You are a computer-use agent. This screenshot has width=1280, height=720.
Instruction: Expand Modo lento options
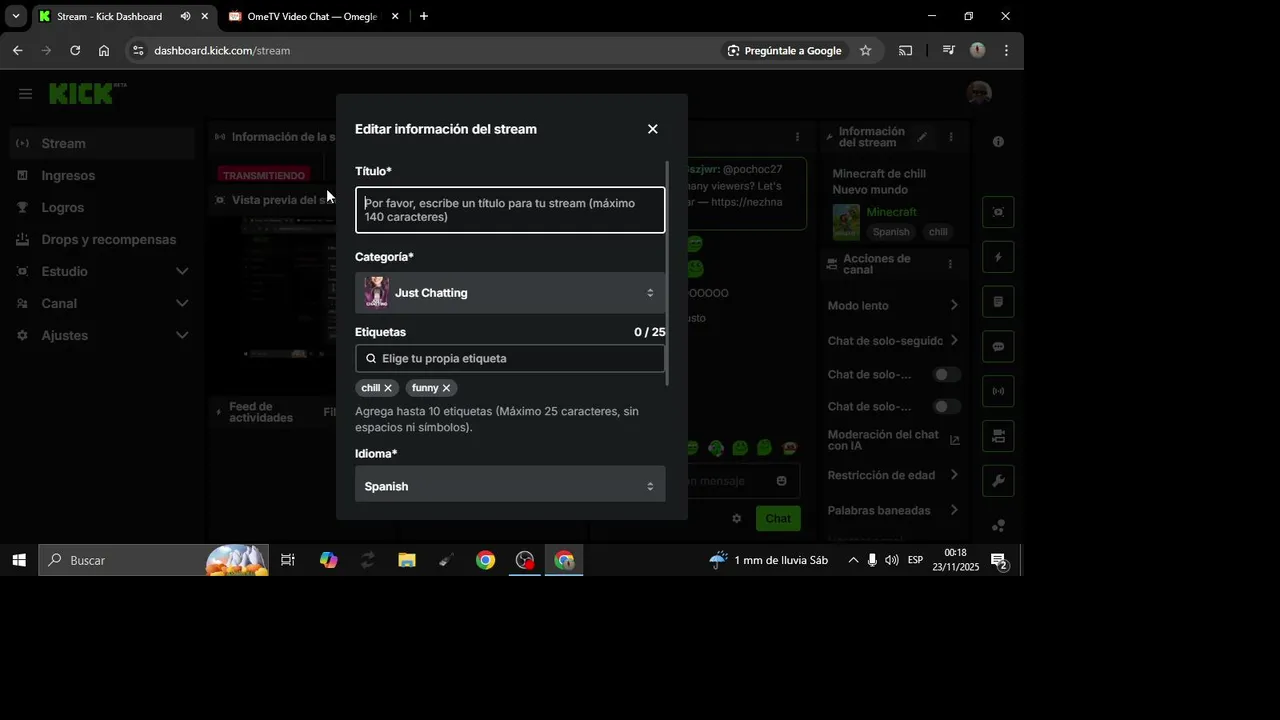pyautogui.click(x=953, y=305)
